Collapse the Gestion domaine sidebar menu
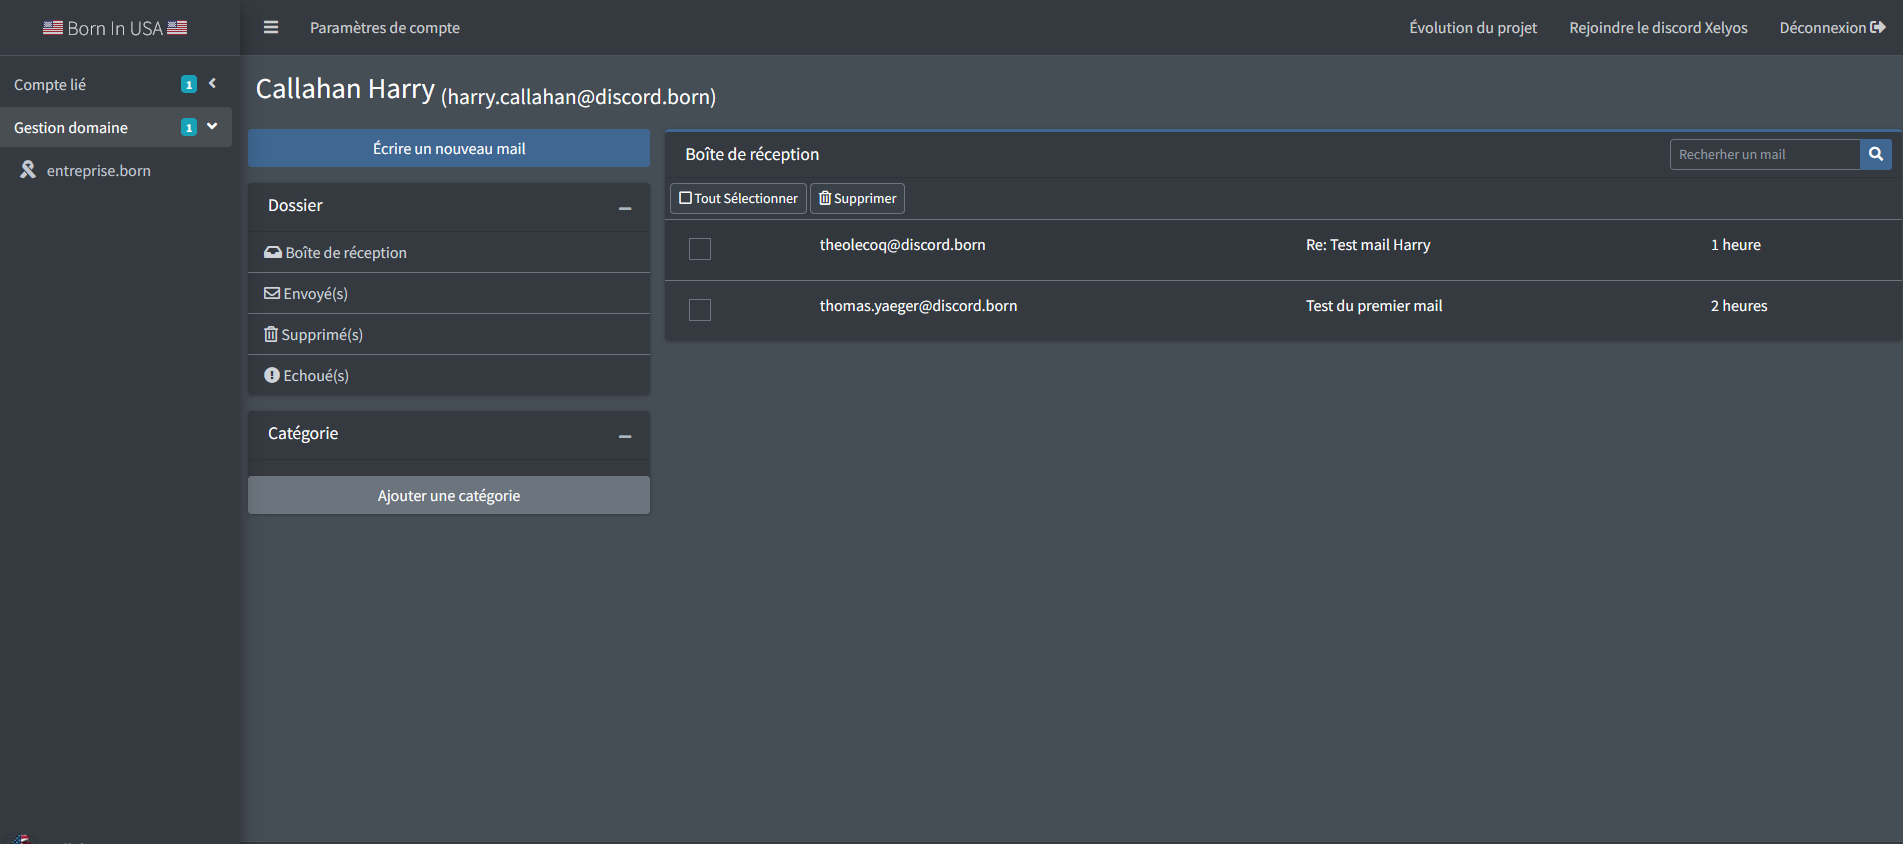Screen dimensions: 1903x844 coord(212,127)
